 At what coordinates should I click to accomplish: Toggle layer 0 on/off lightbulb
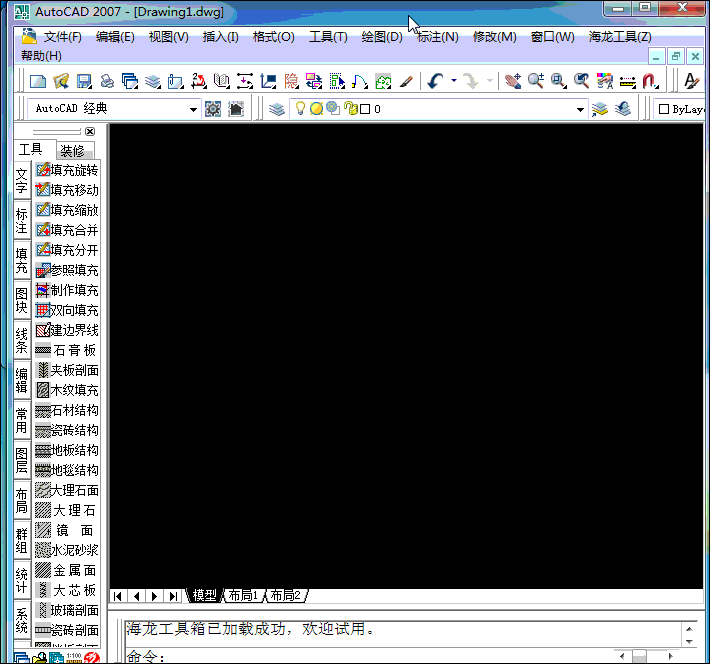click(x=300, y=109)
